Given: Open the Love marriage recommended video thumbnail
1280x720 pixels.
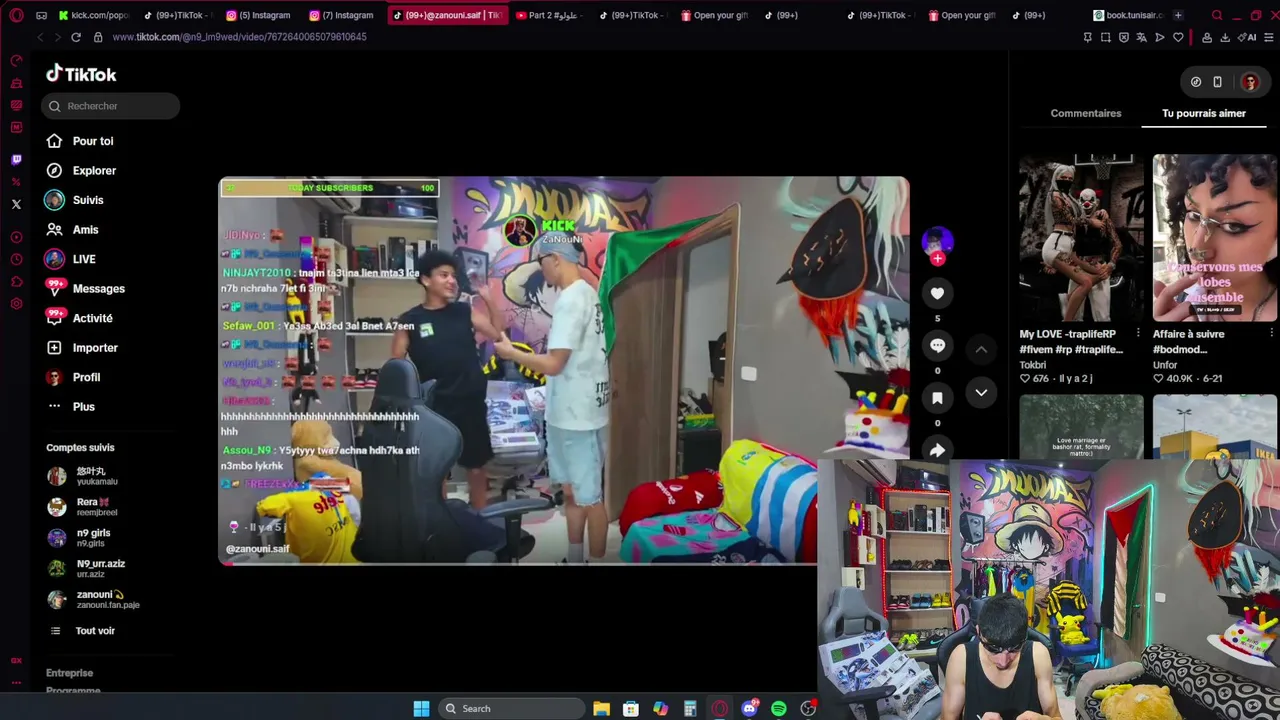Looking at the screenshot, I should pos(1081,427).
